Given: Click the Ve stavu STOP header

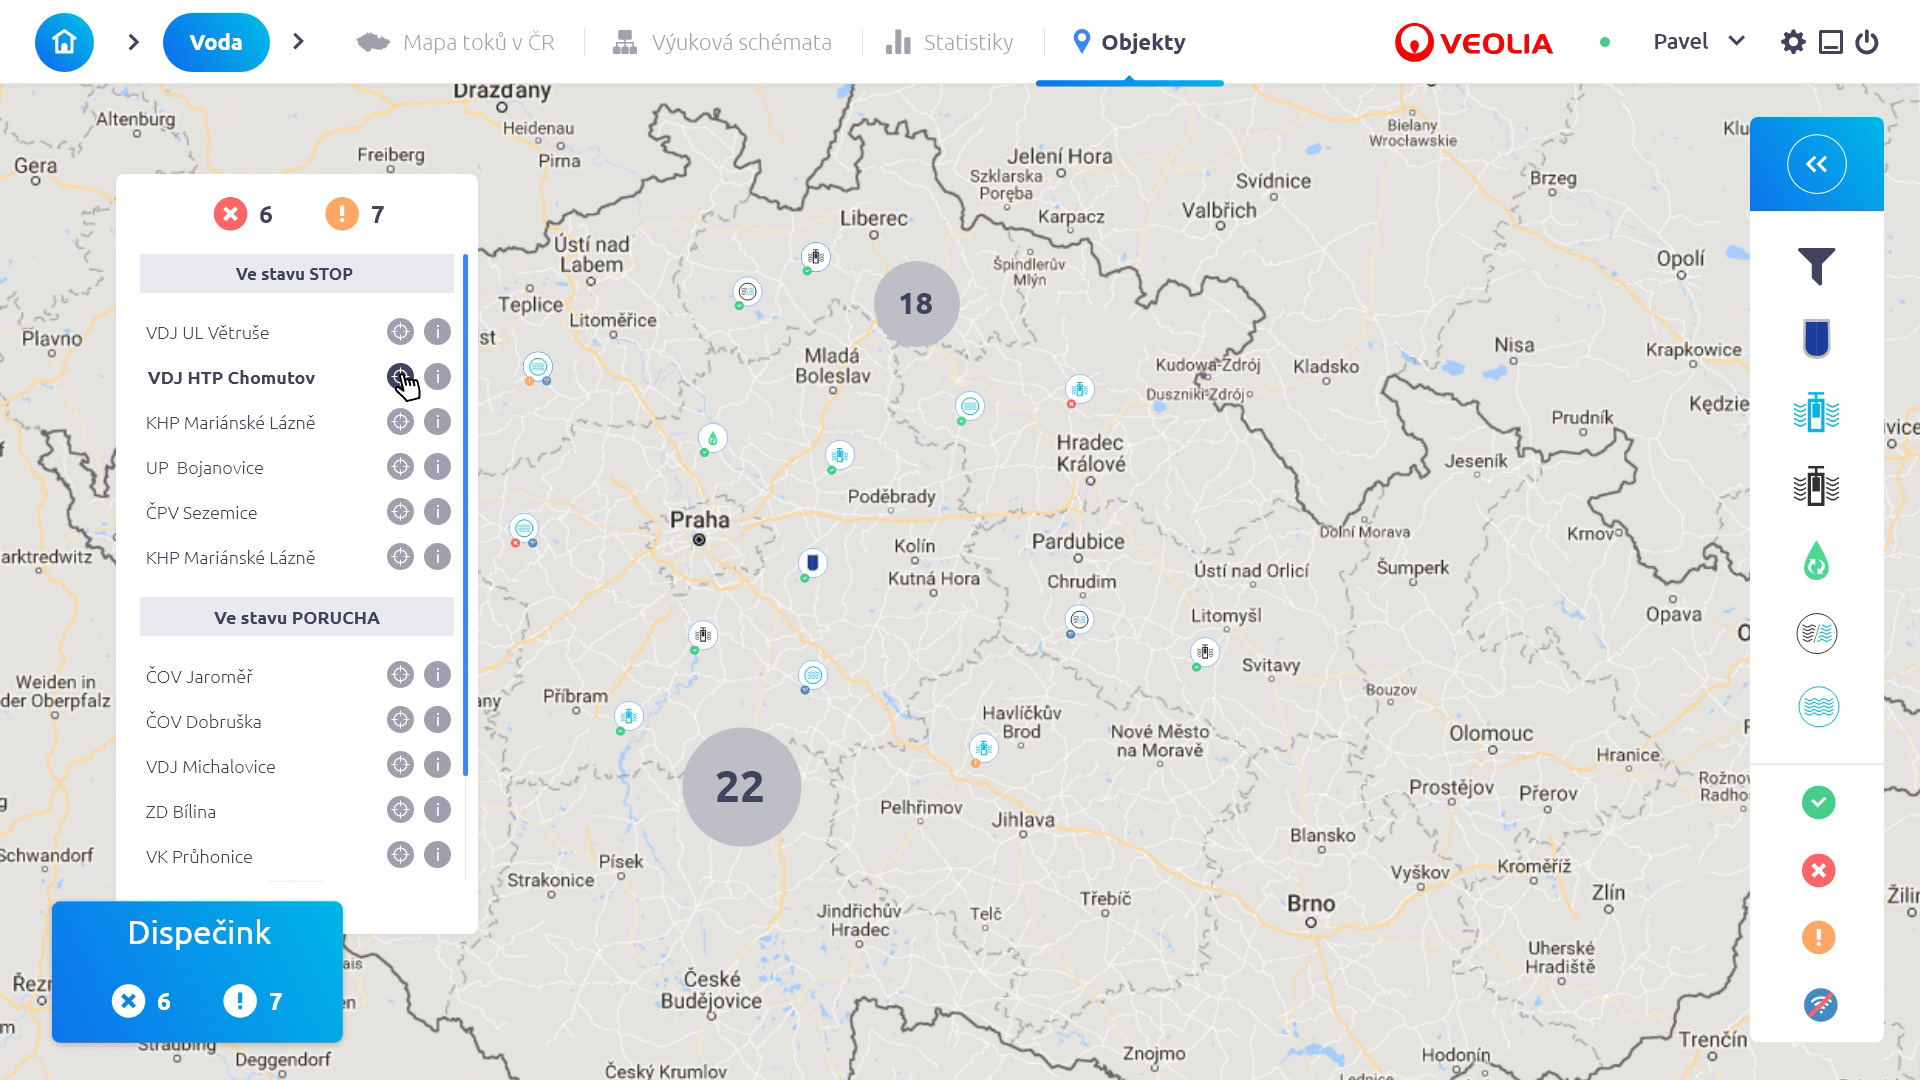Looking at the screenshot, I should tap(296, 273).
